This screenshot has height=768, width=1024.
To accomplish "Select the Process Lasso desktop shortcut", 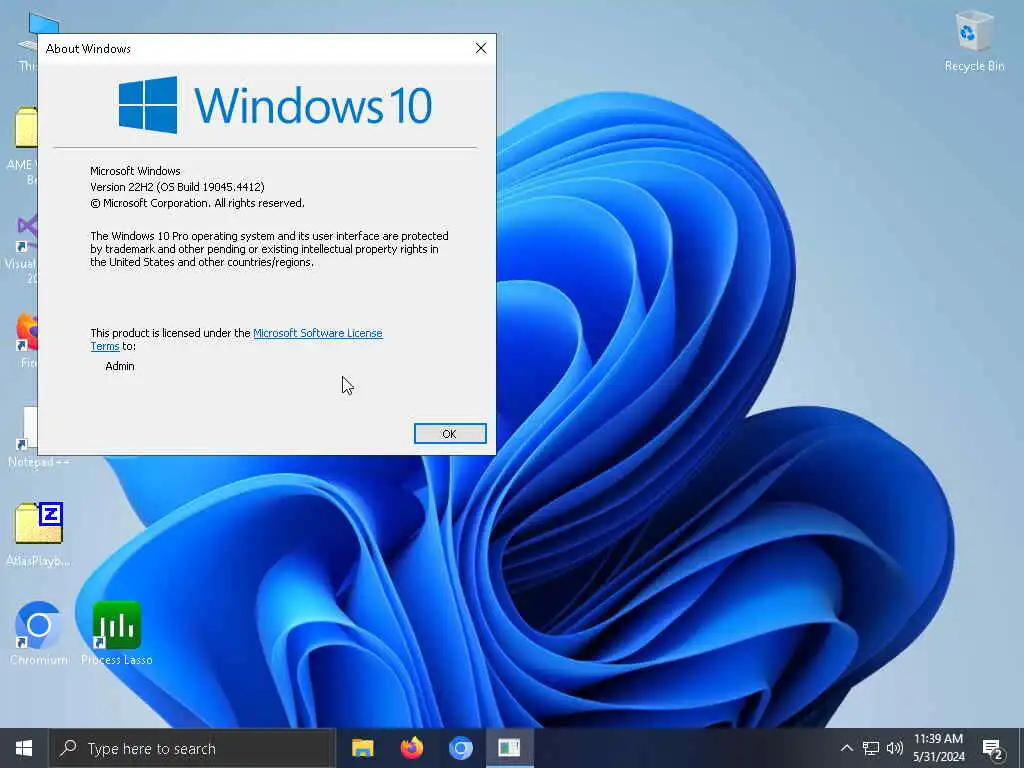I will click(117, 632).
